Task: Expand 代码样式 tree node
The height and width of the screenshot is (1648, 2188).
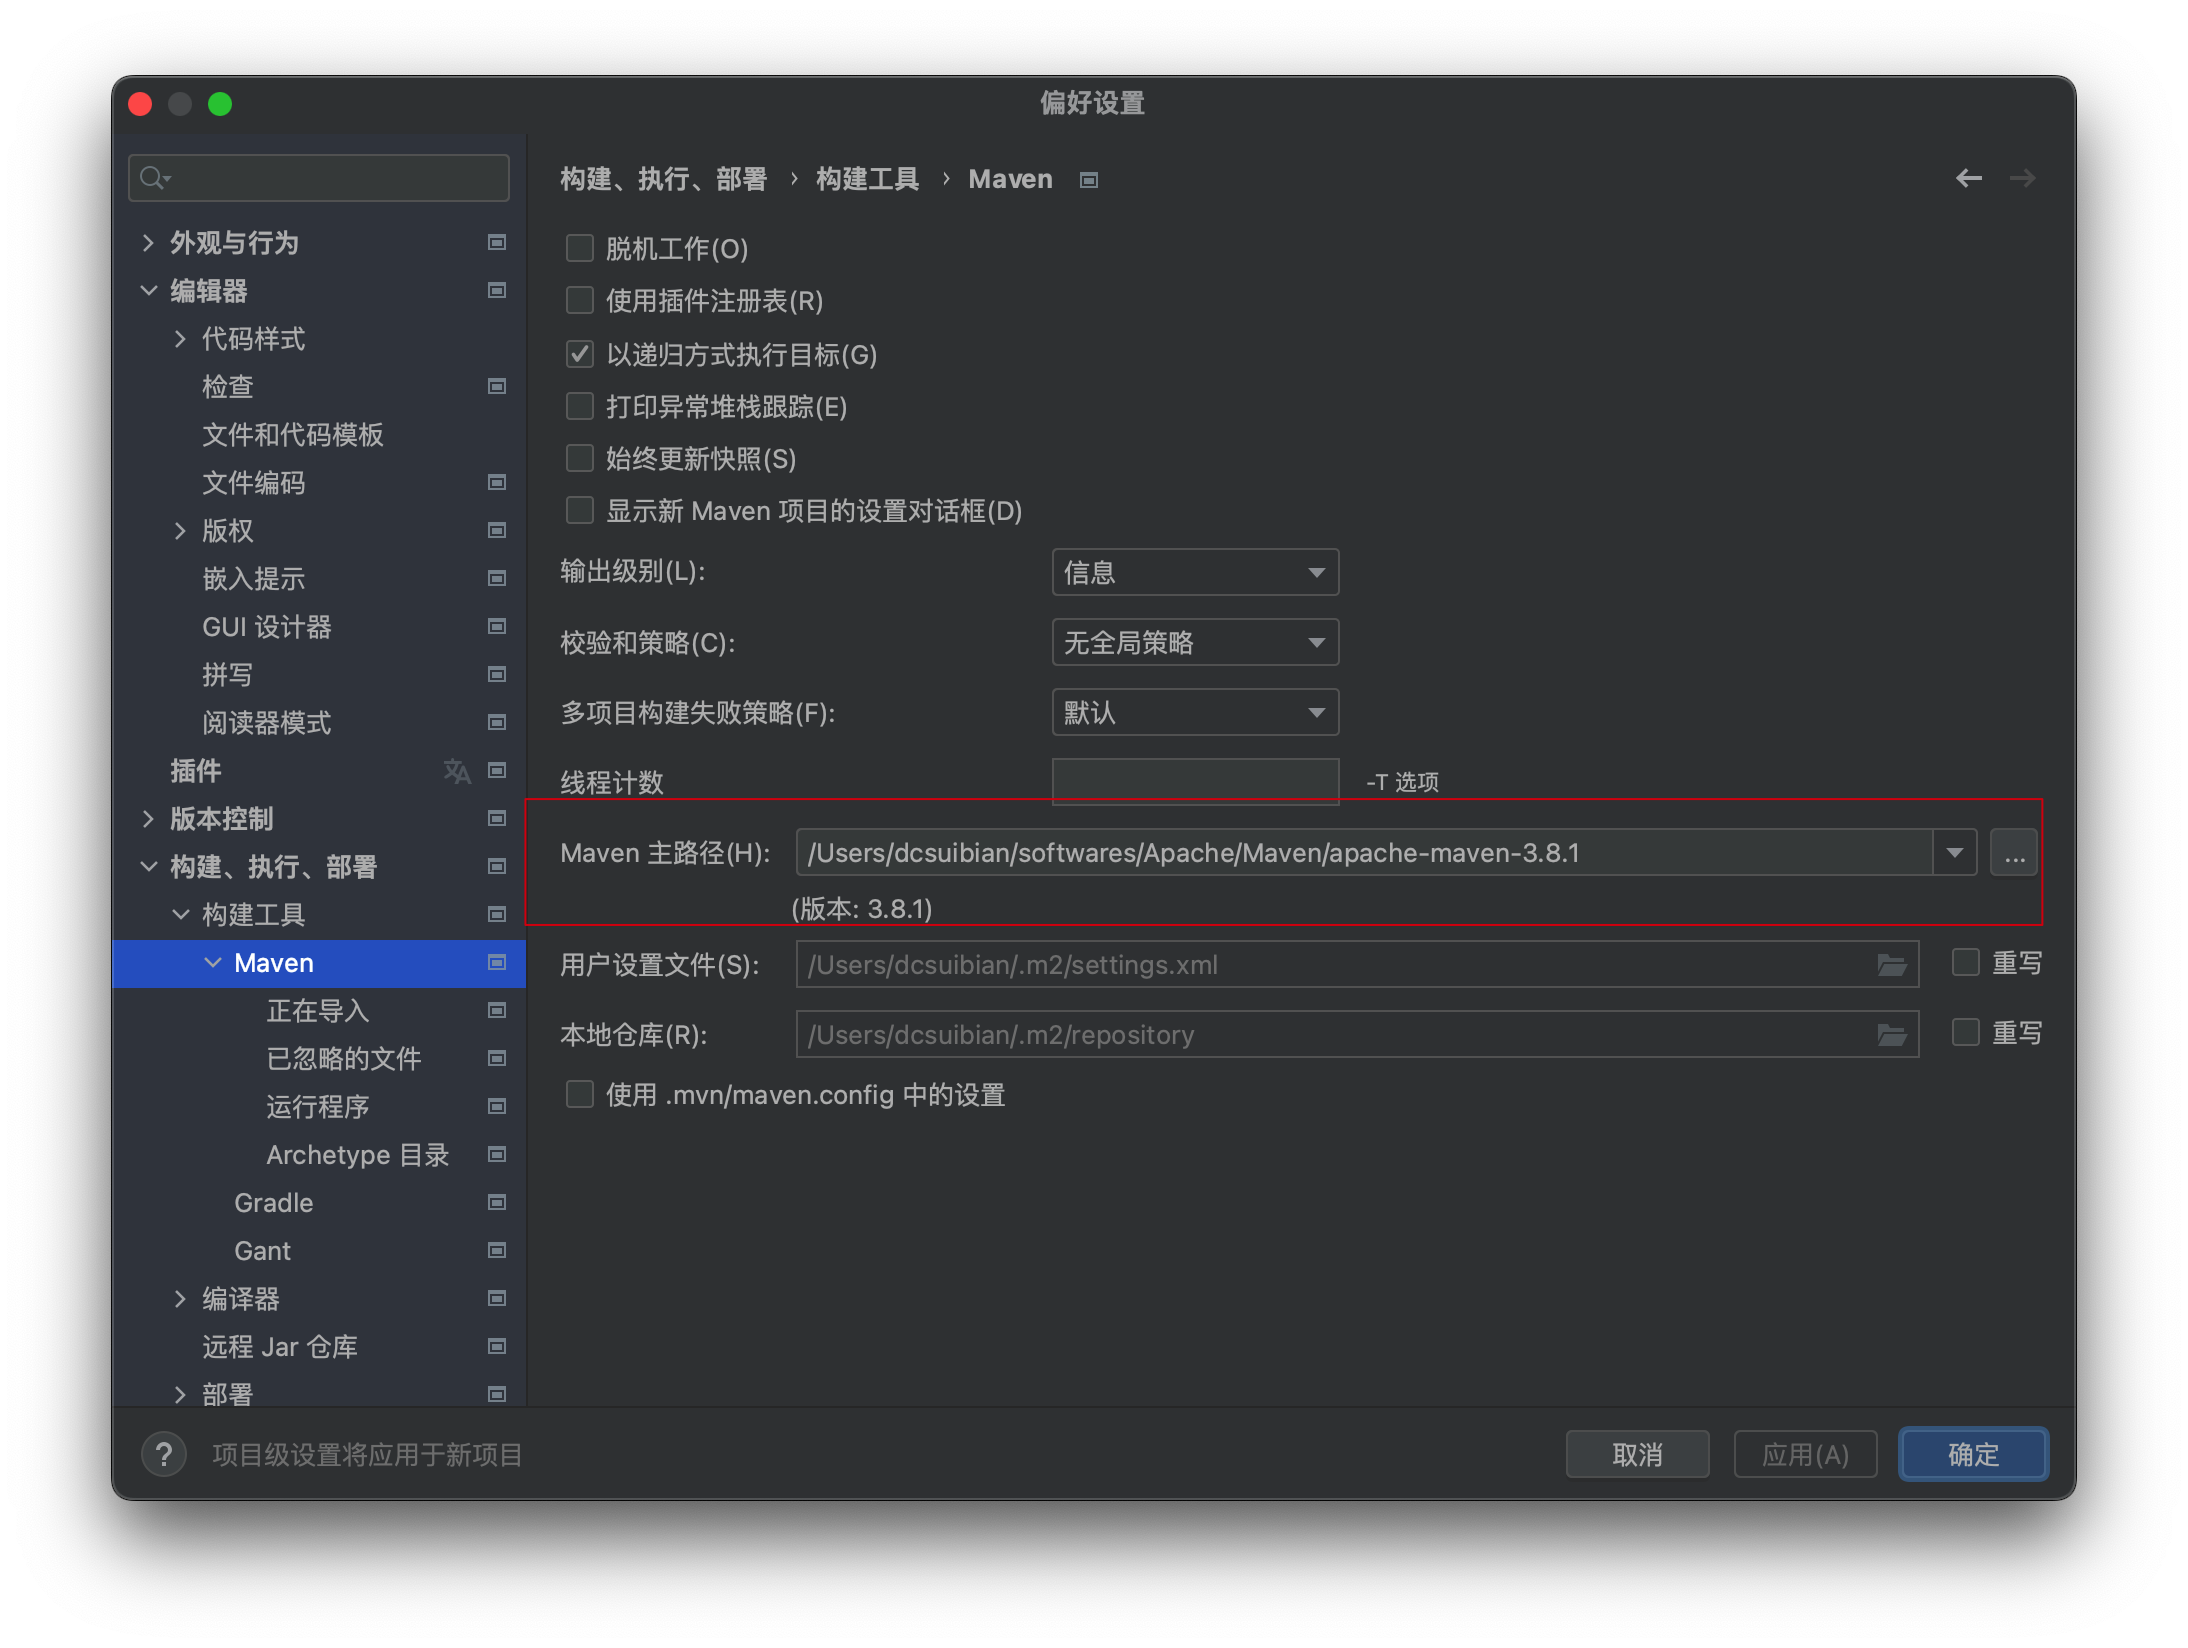Action: point(181,338)
